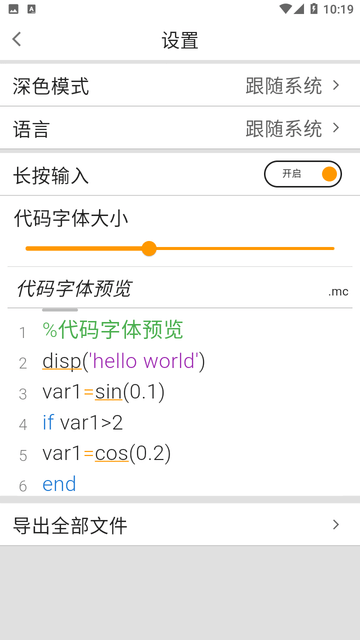Open the 语言 setting row
Viewport: 360px width, 640px height.
click(x=180, y=128)
